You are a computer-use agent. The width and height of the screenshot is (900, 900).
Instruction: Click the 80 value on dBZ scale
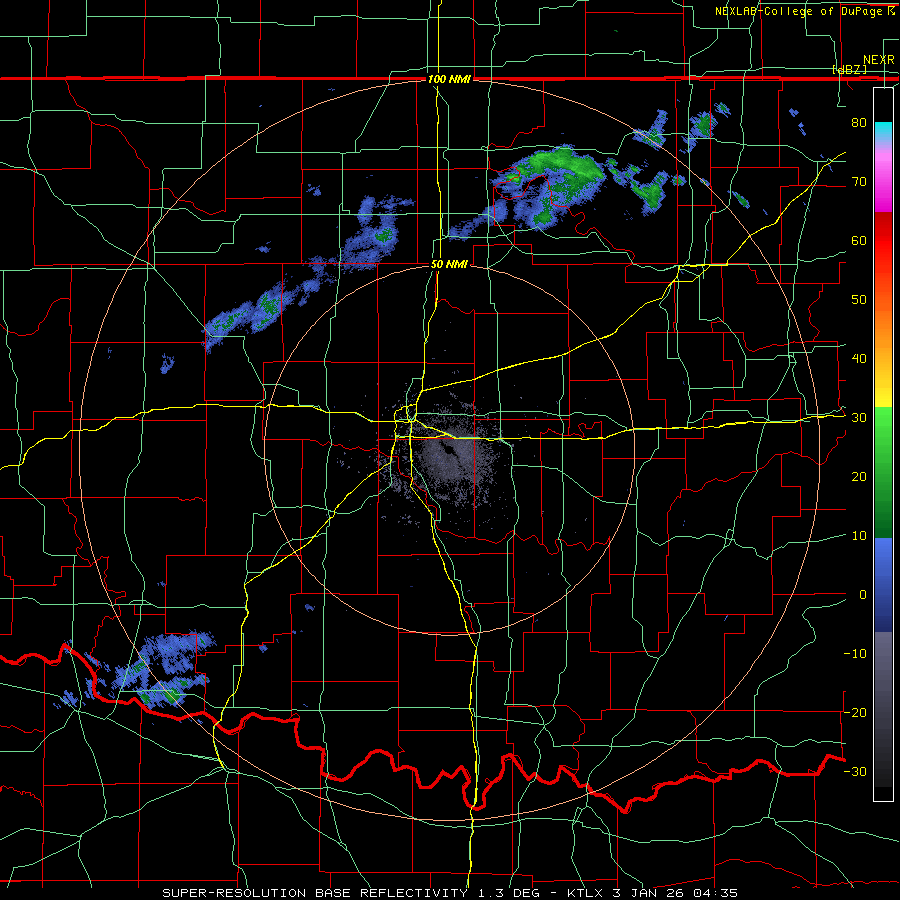(859, 123)
